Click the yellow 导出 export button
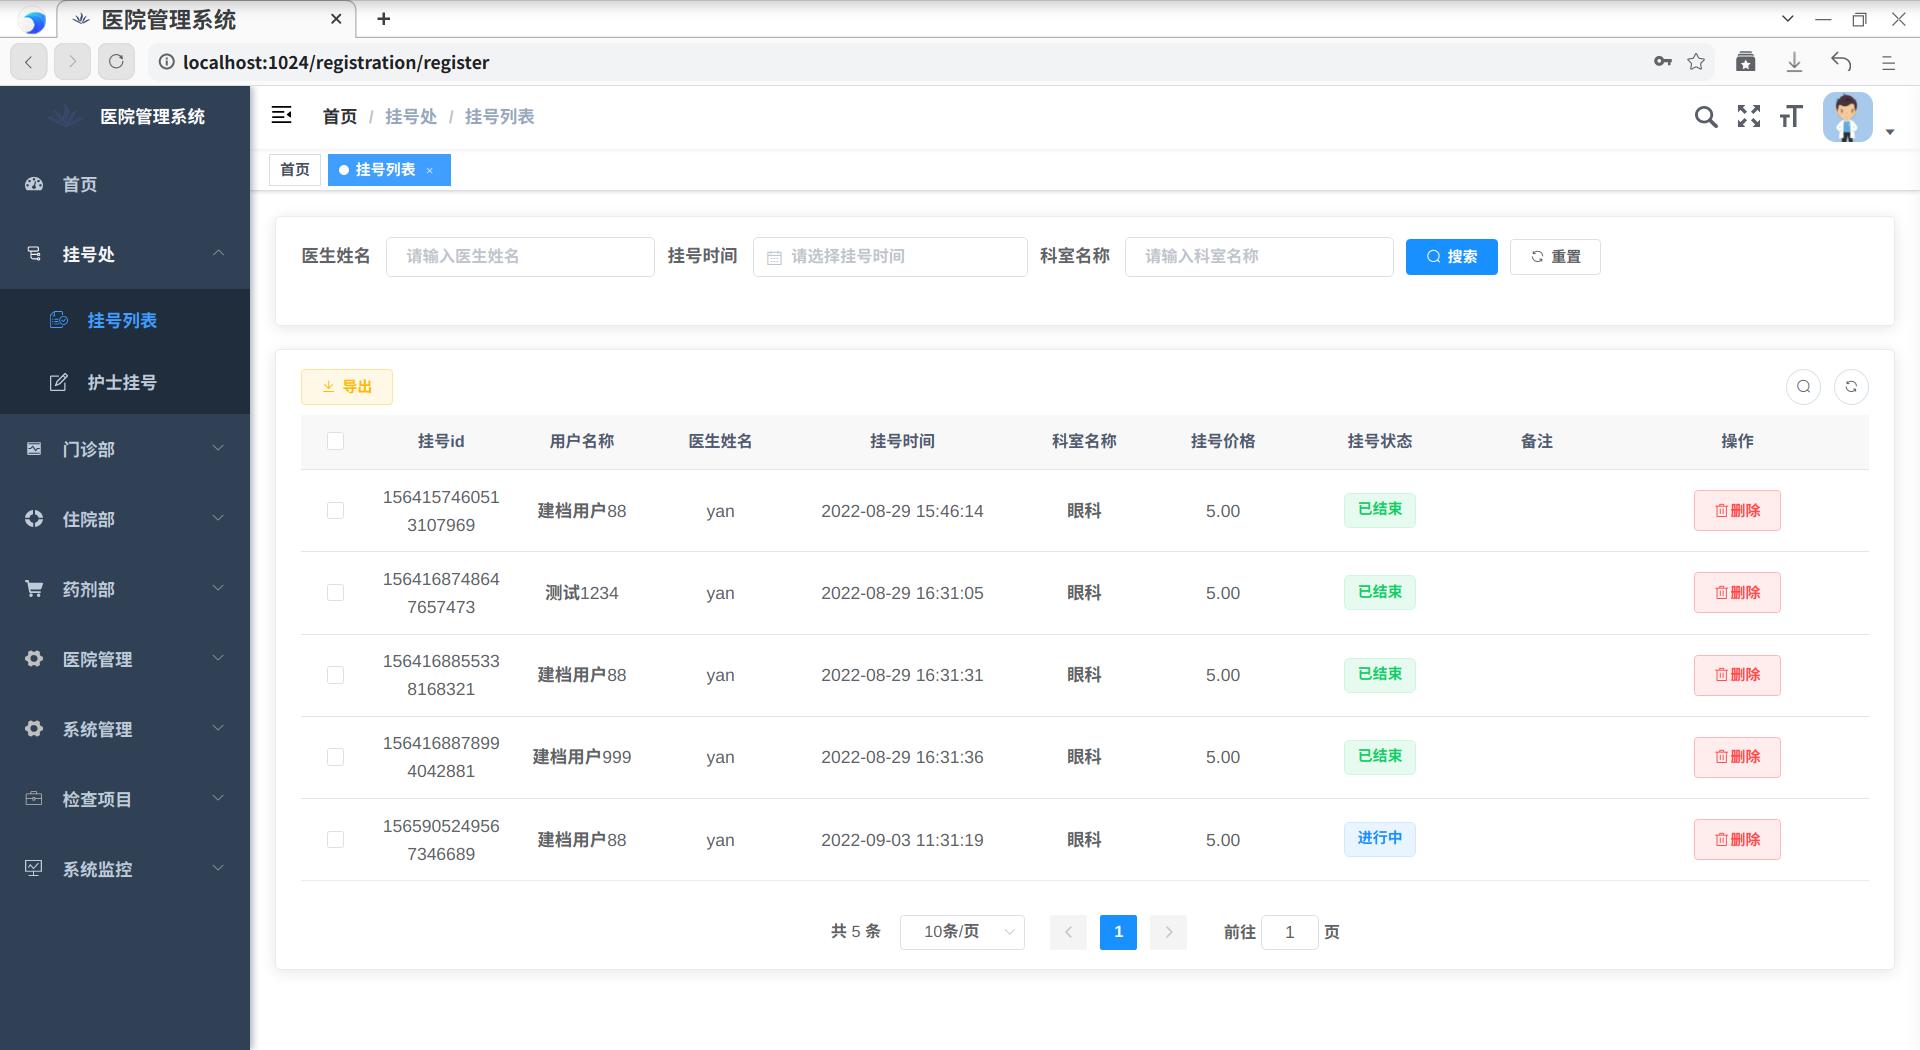This screenshot has height=1050, width=1920. coord(347,387)
